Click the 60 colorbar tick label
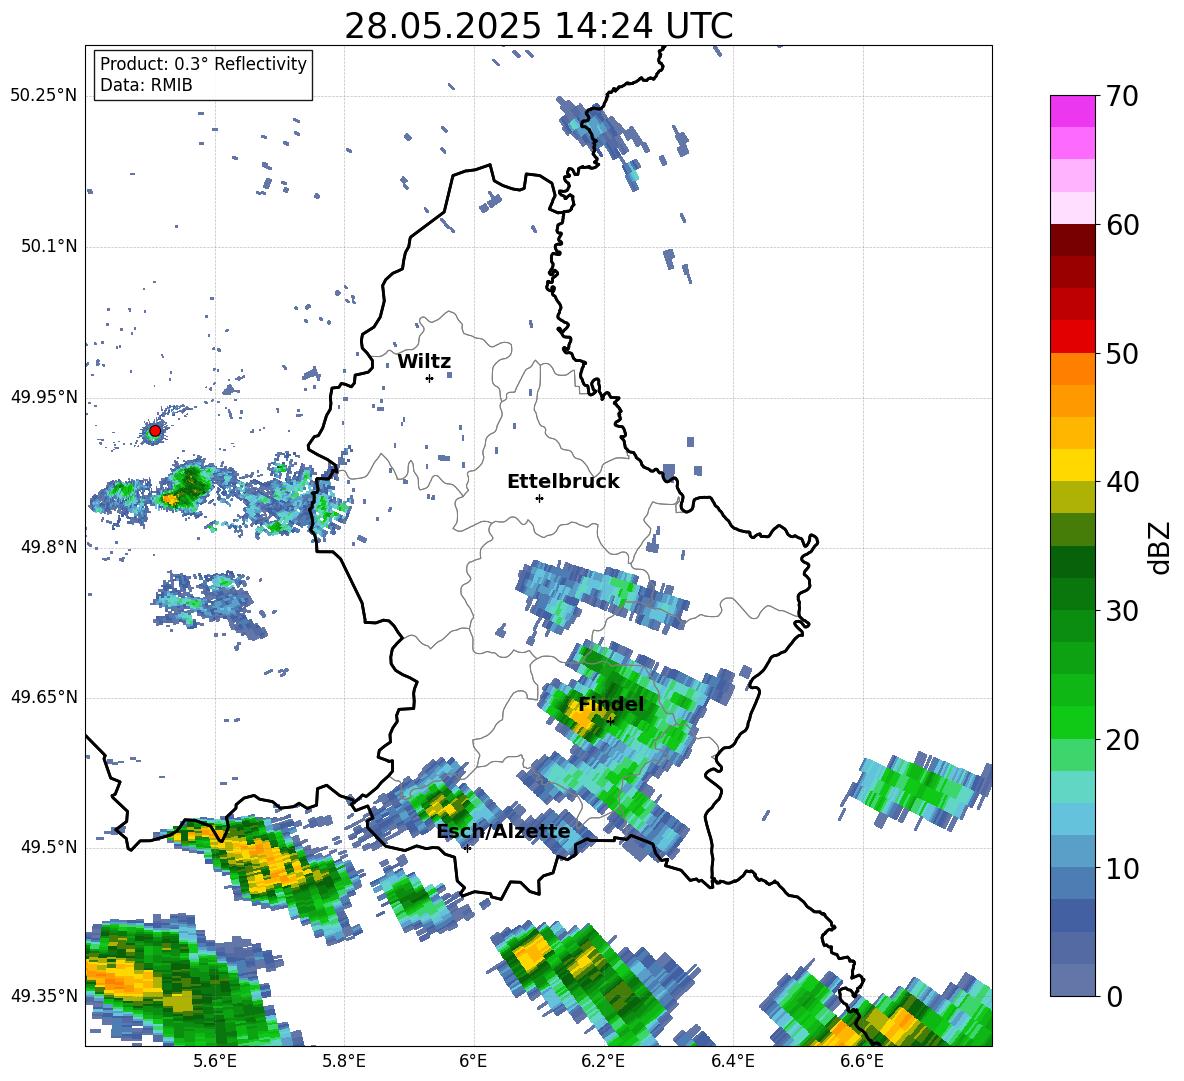 (1122, 225)
